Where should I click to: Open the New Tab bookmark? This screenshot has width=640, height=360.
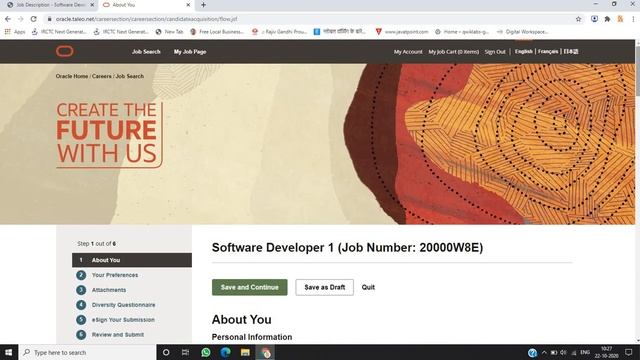[x=169, y=31]
